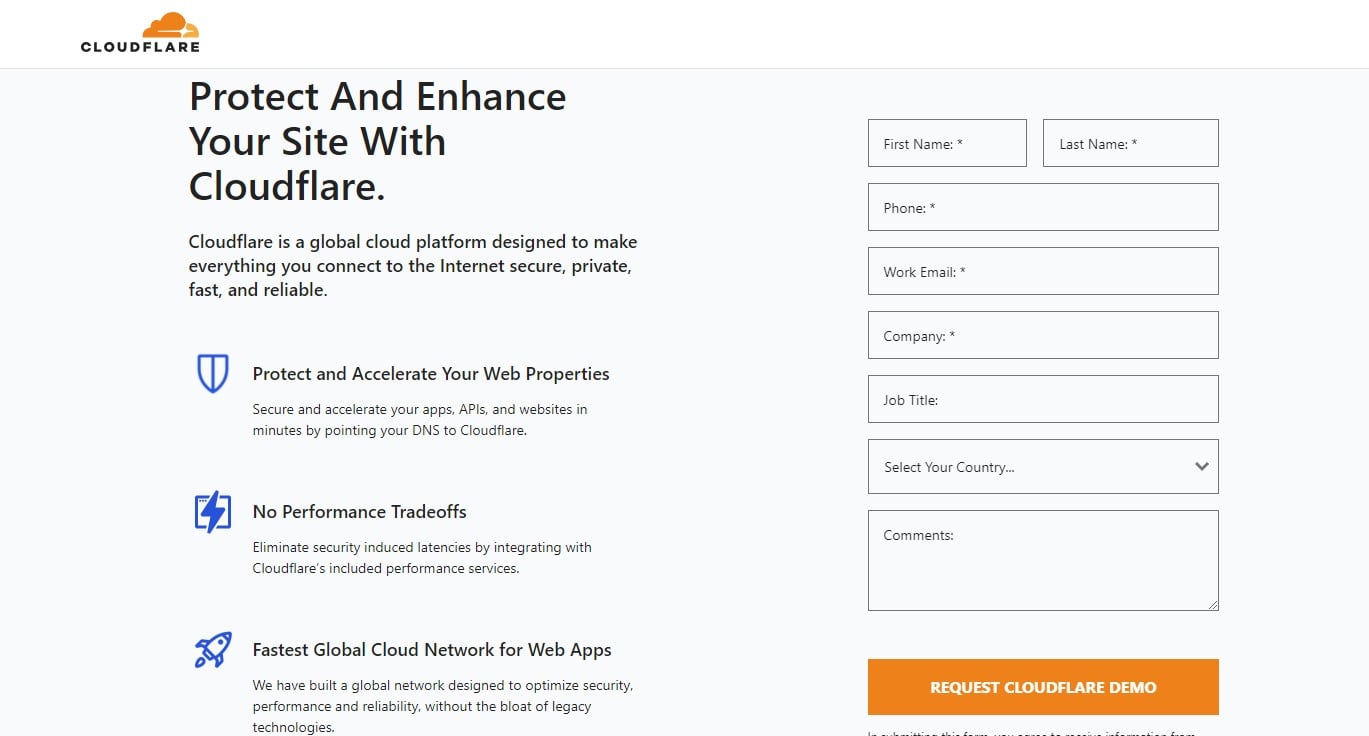Viewport: 1369px width, 736px height.
Task: Click the rocket icon beside Fastest Global Cloud Network
Action: (212, 650)
